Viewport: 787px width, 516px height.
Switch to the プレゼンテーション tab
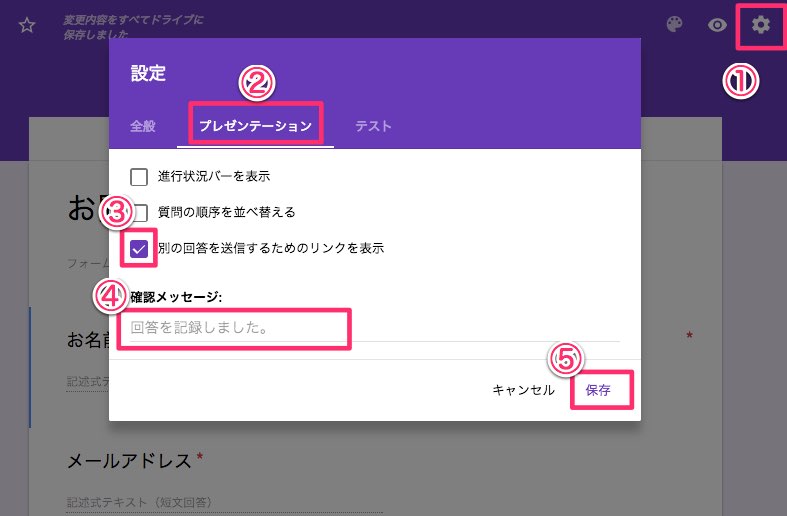click(255, 125)
